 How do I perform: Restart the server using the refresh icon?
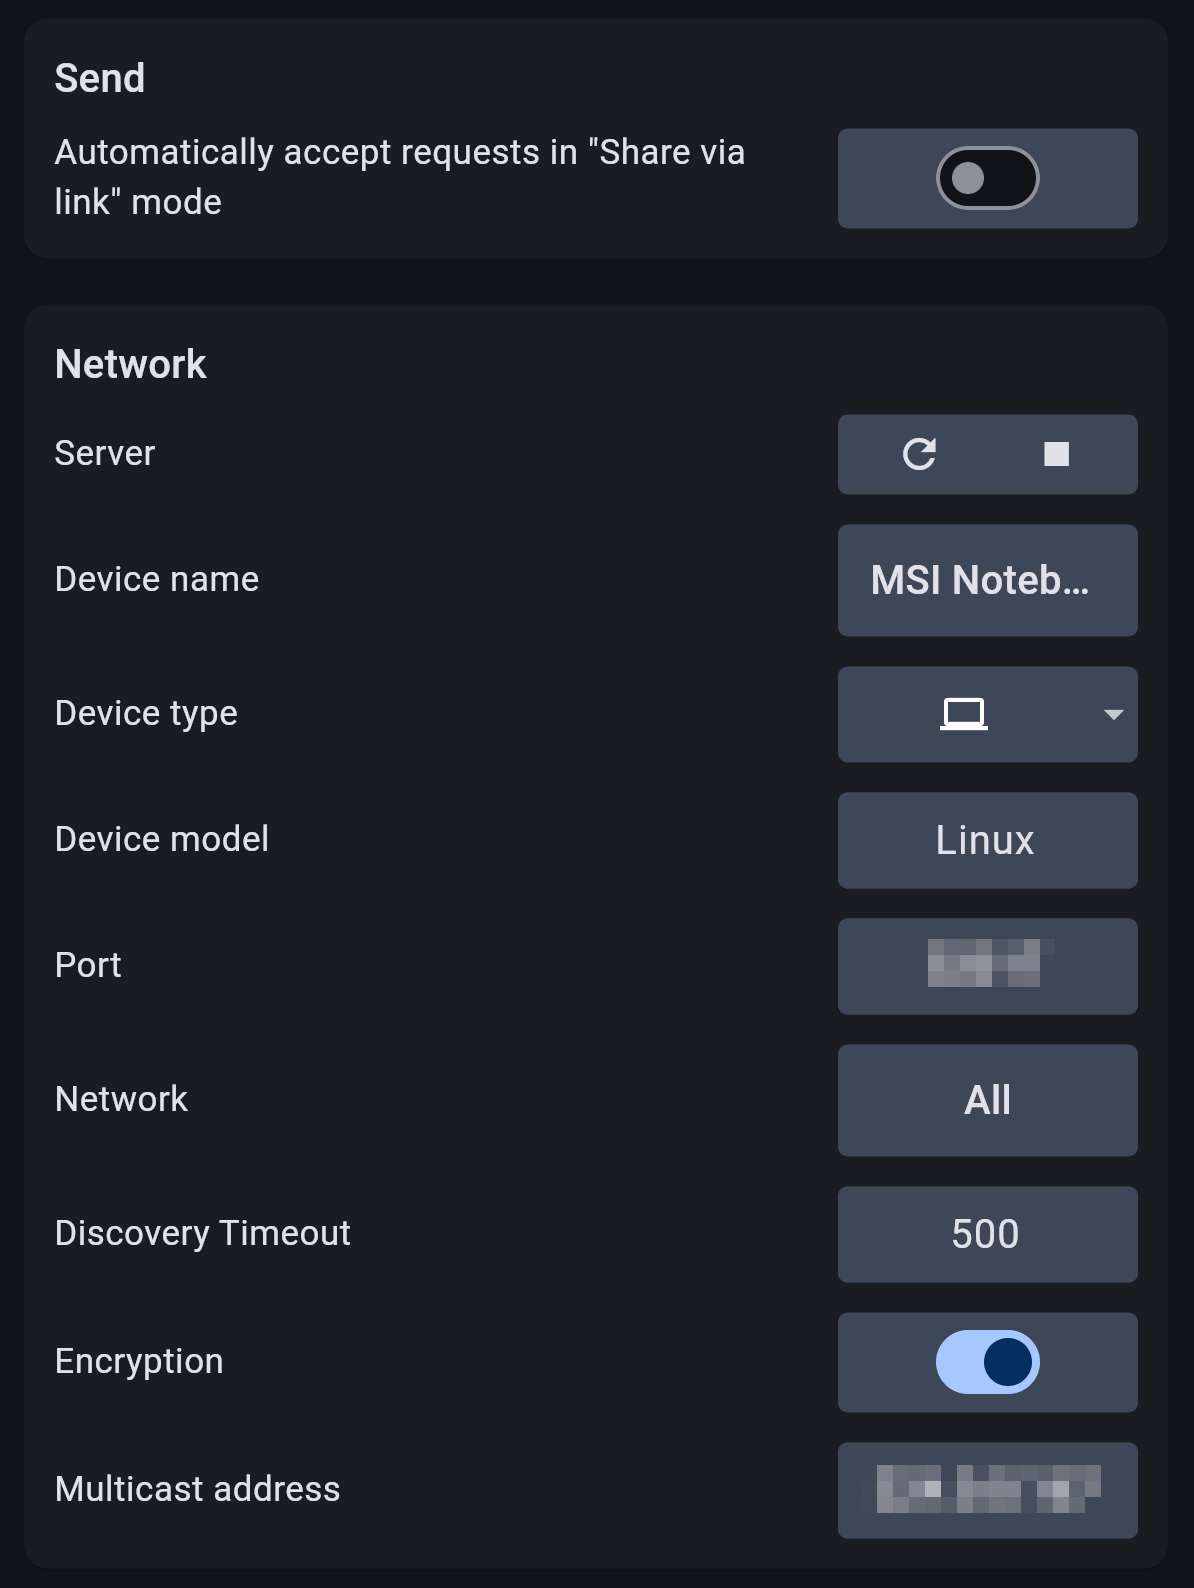pyautogui.click(x=919, y=454)
